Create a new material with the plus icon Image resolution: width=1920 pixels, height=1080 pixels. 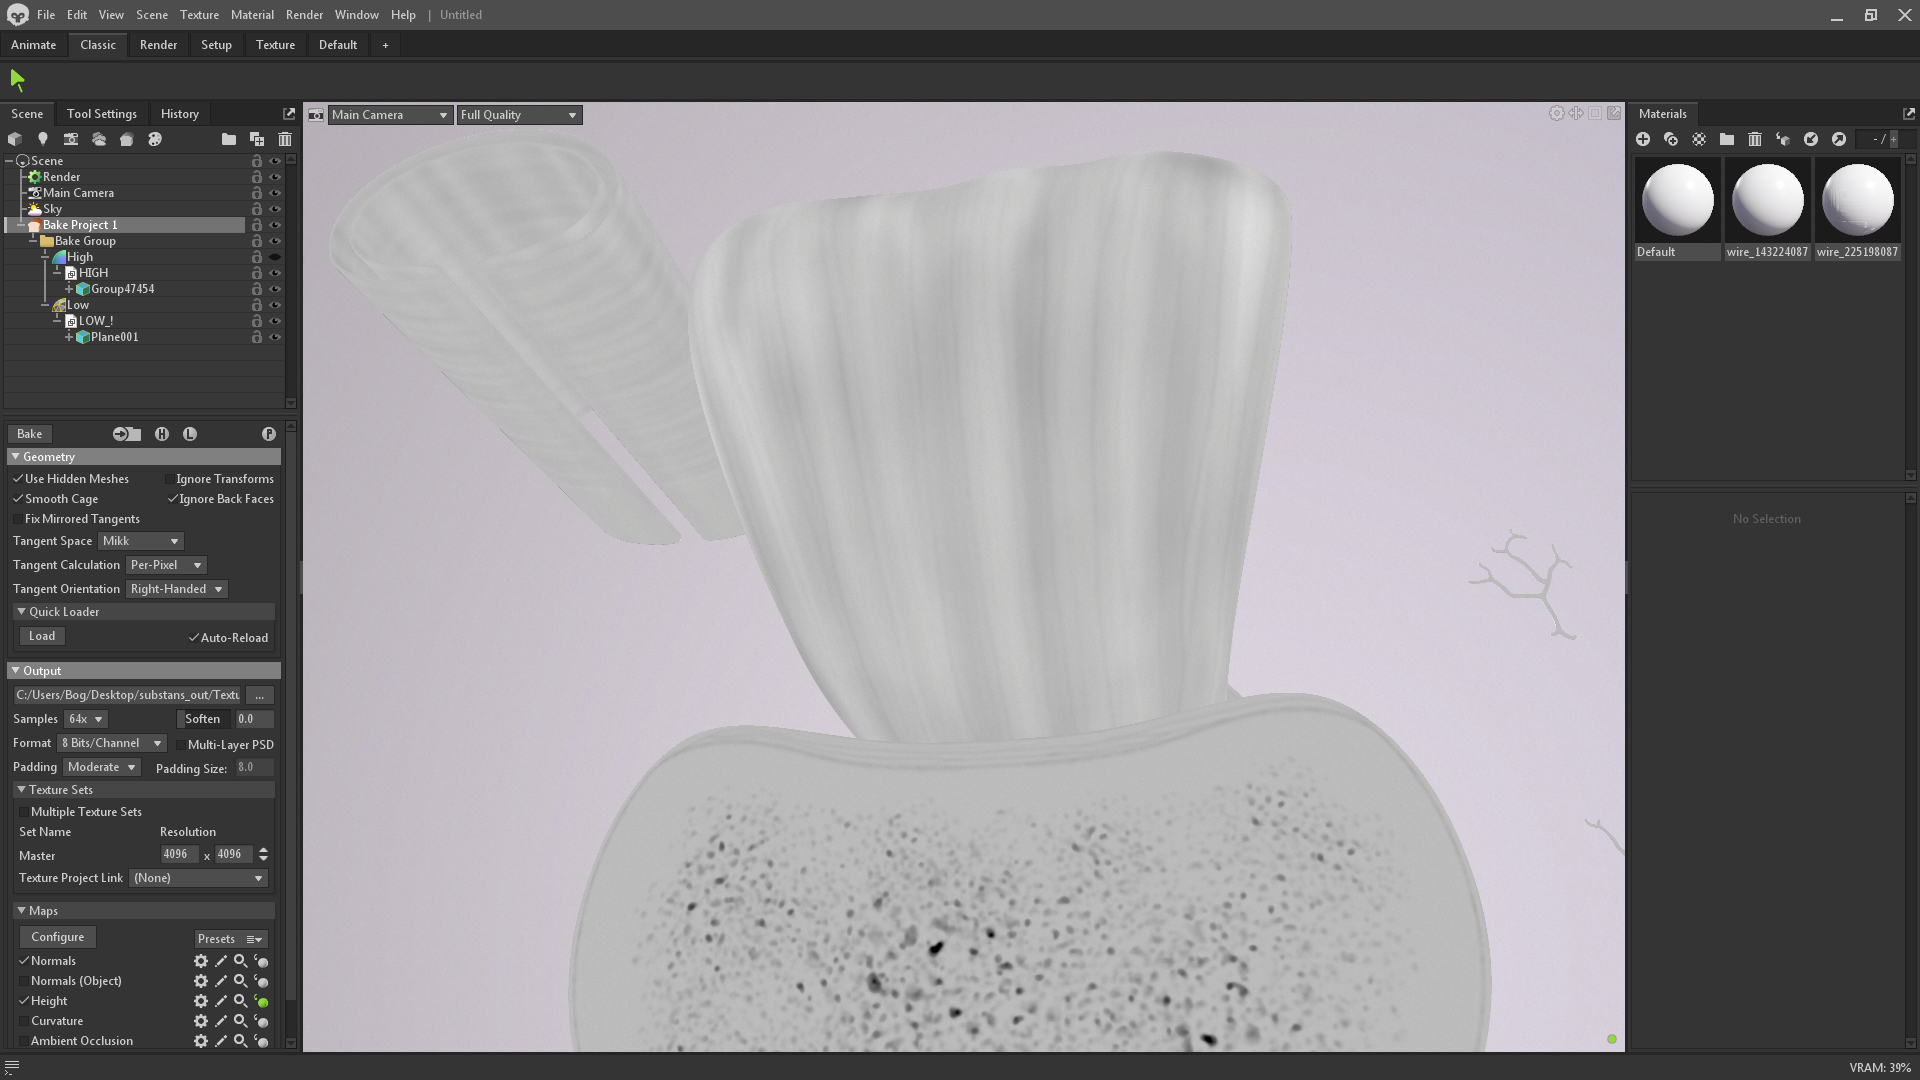[1643, 140]
